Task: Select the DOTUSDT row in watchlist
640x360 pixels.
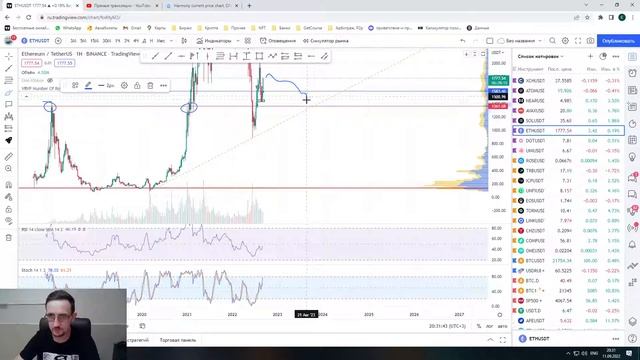Action: coord(568,141)
